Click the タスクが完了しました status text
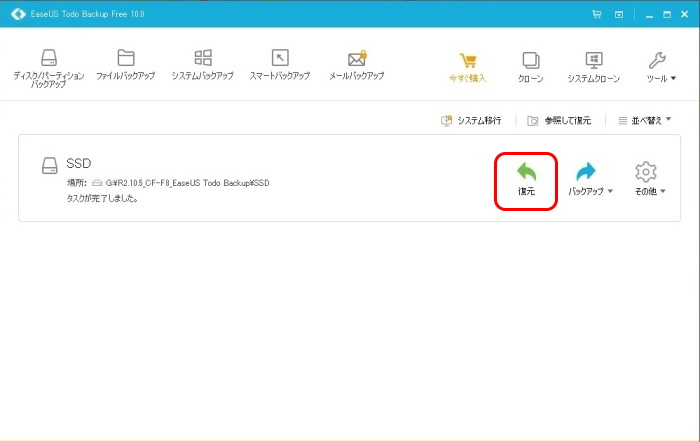This screenshot has height=442, width=700. coord(102,199)
